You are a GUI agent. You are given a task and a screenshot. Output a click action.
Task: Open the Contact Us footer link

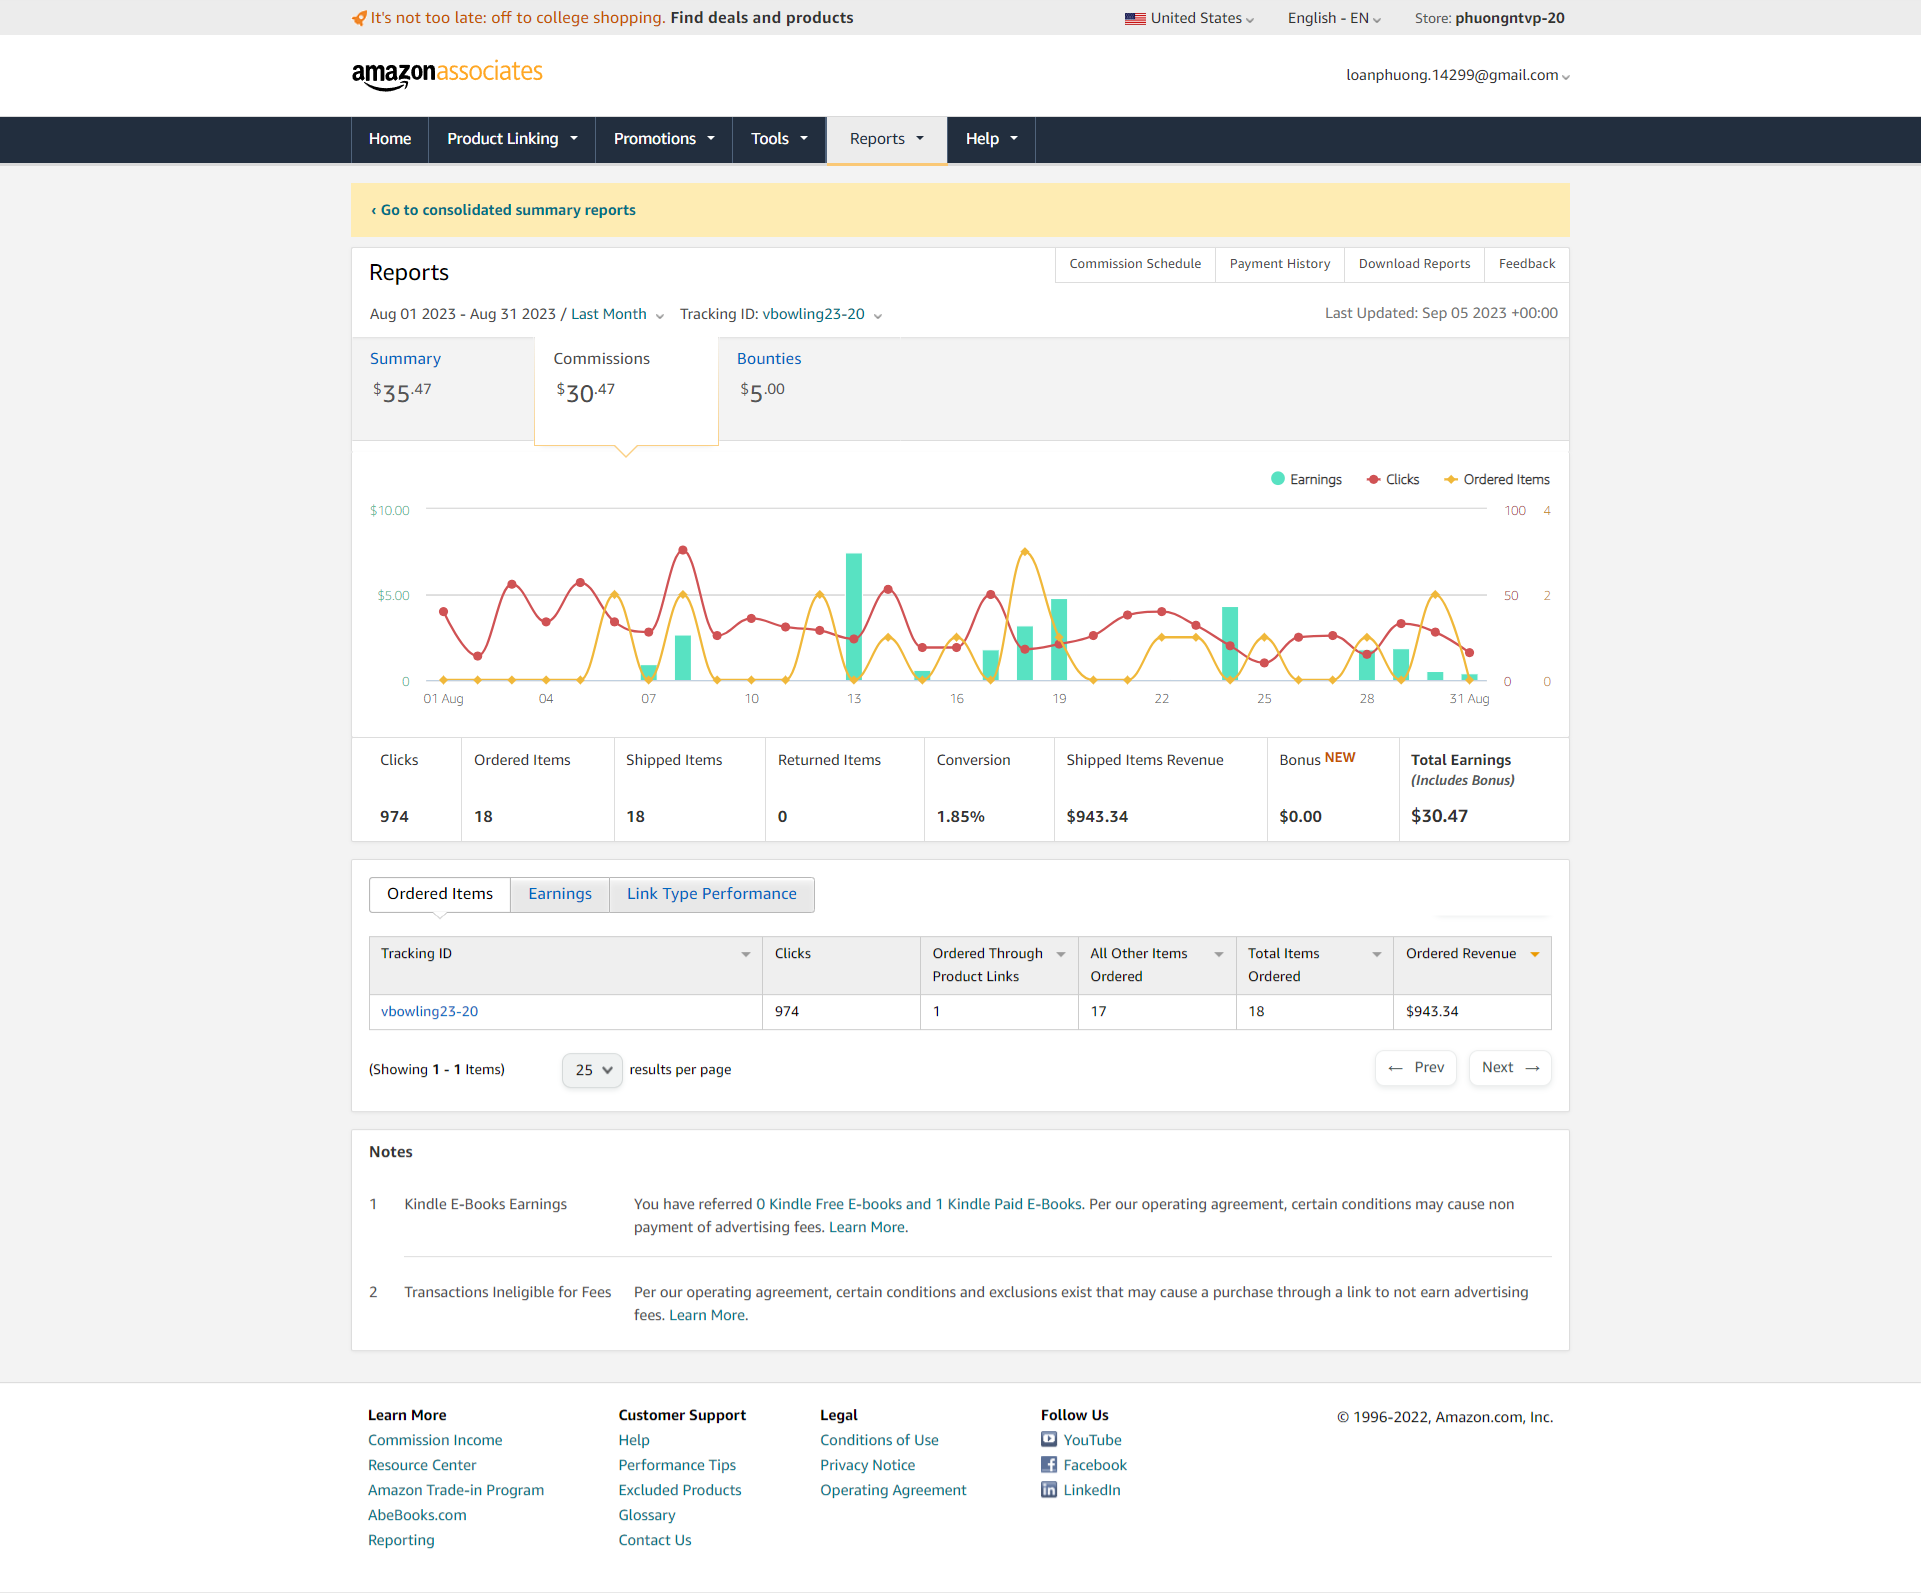click(655, 1540)
